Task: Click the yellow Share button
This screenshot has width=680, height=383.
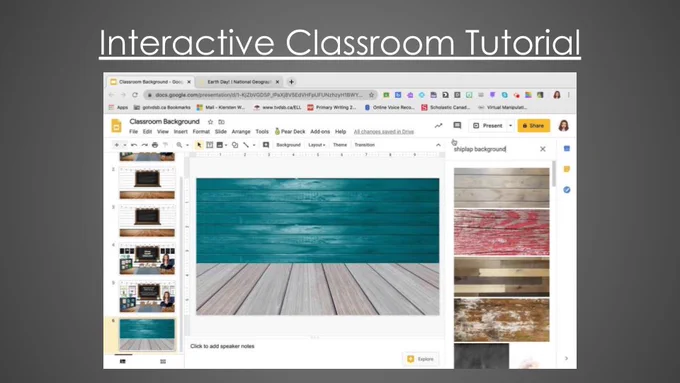Action: point(533,126)
